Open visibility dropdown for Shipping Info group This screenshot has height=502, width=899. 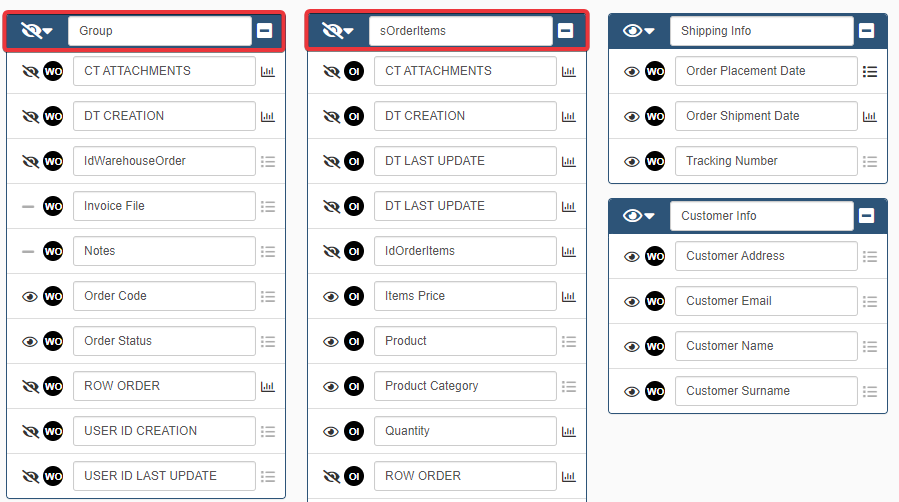tap(638, 31)
